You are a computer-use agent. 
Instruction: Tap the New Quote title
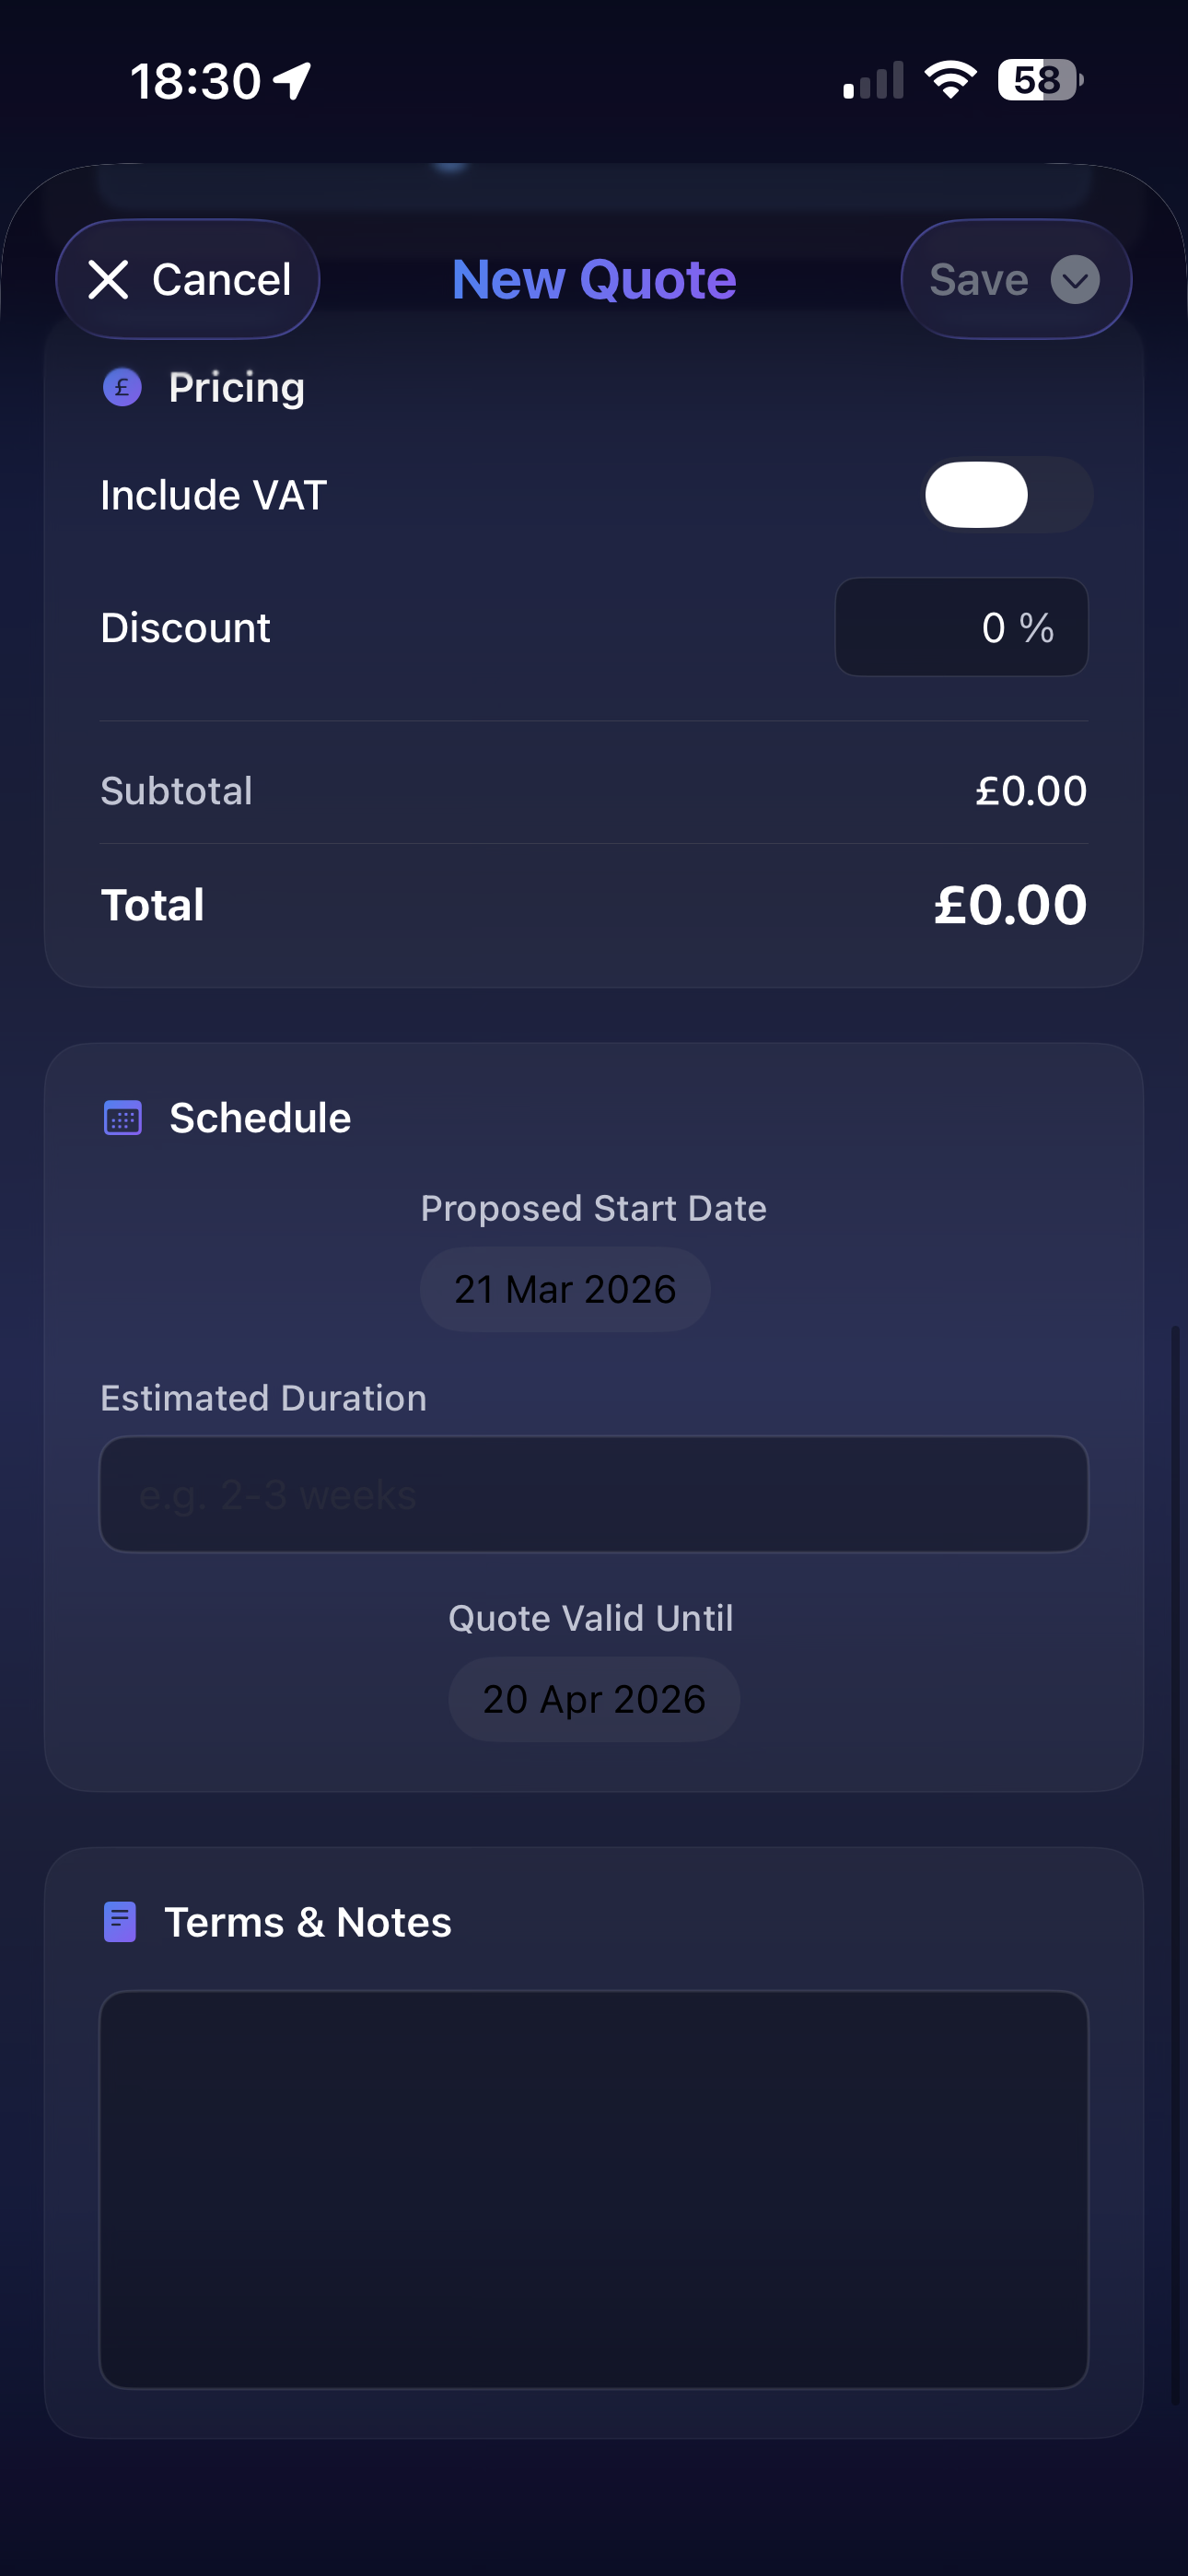(x=594, y=279)
